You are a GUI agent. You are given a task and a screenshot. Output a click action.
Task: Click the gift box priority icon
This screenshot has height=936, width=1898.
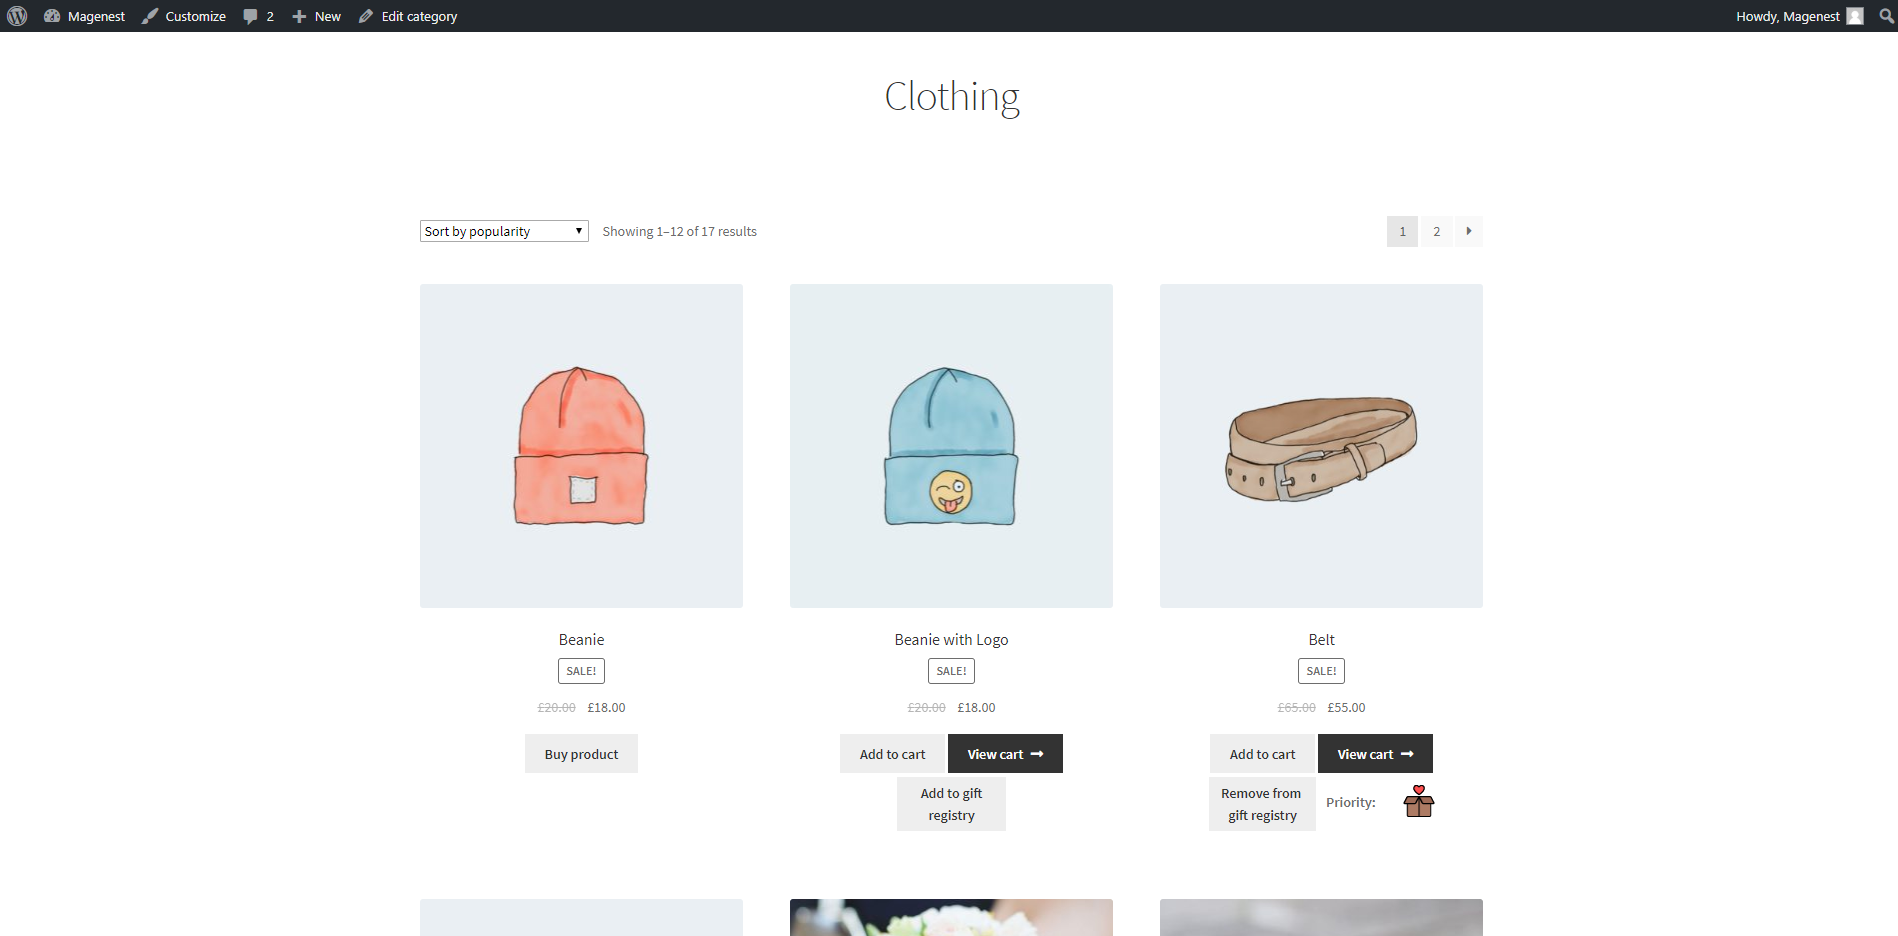click(x=1418, y=802)
